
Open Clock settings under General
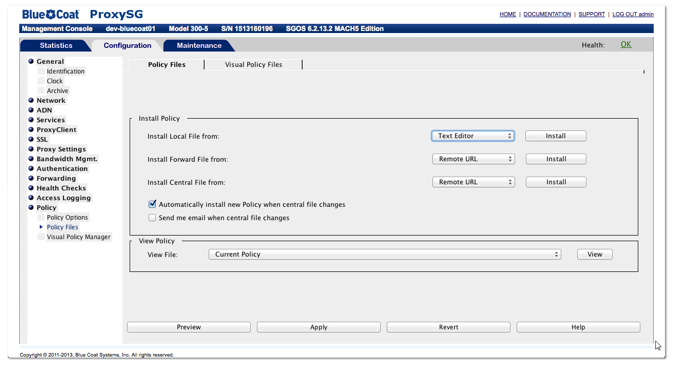(55, 81)
